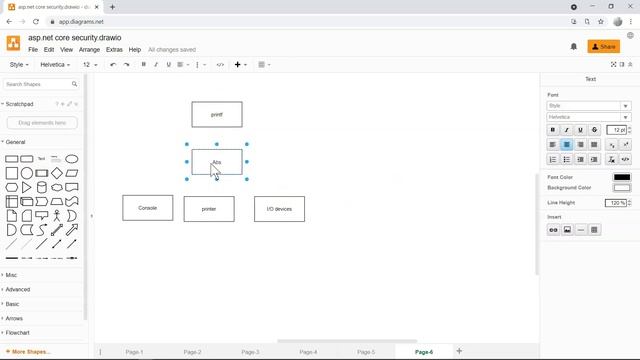Toggle strikethrough in the Text panel
This screenshot has height=360, width=640.
click(x=594, y=130)
